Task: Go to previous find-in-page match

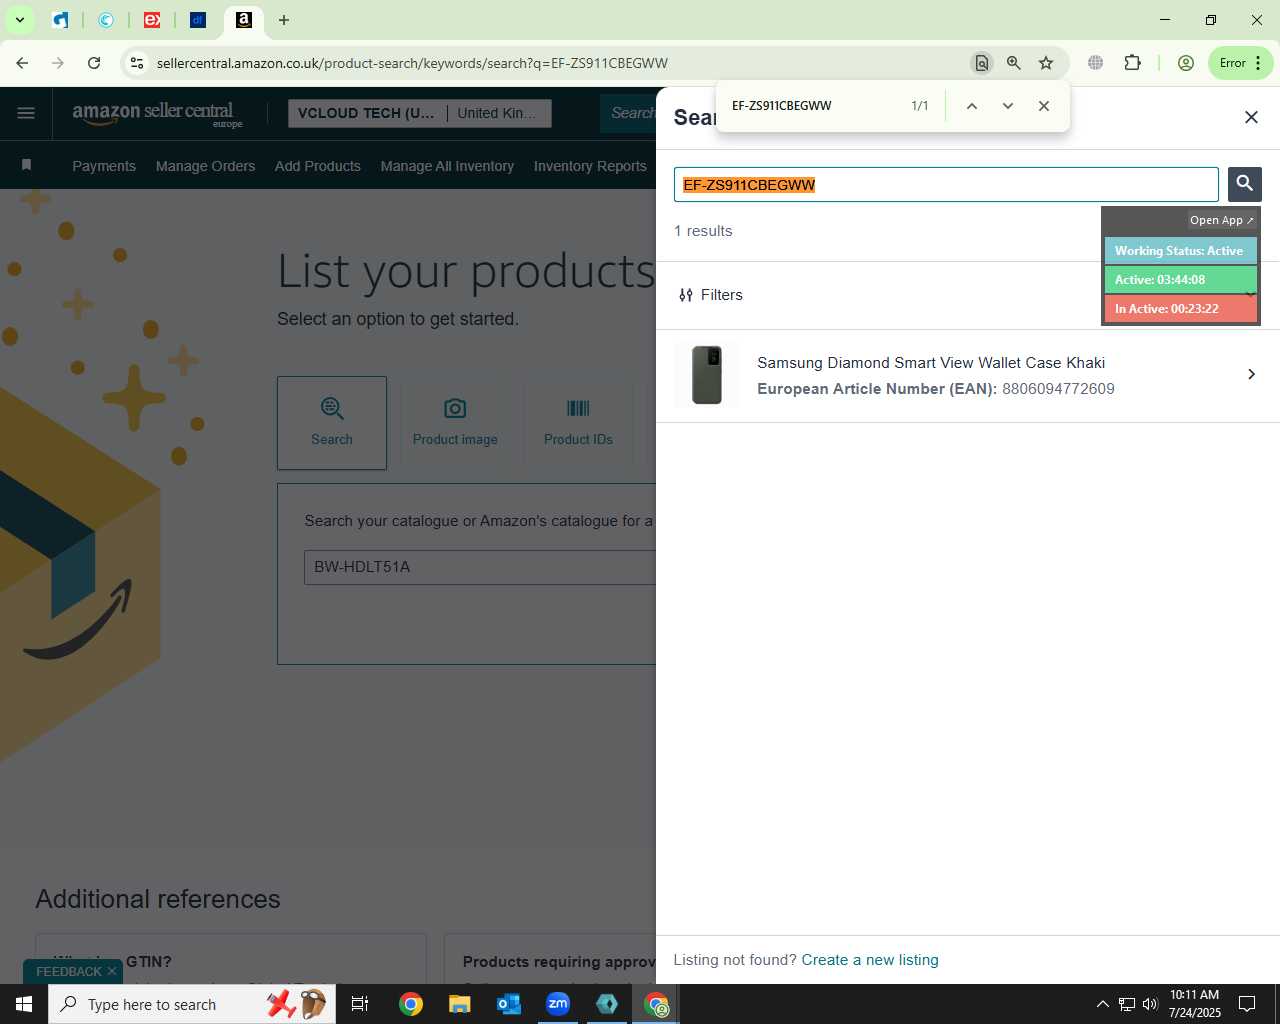Action: 971,106
